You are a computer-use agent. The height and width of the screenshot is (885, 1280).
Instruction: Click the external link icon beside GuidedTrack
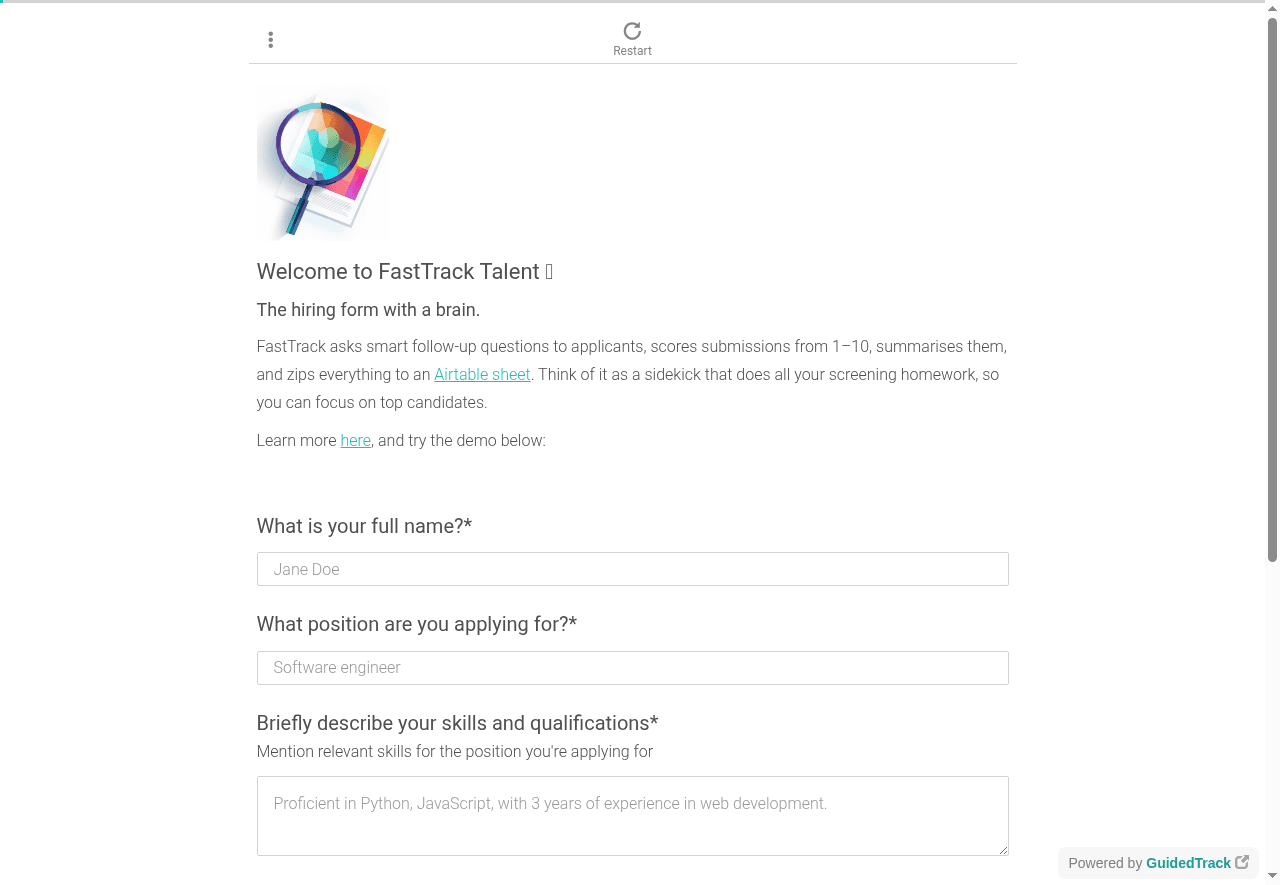pos(1242,862)
